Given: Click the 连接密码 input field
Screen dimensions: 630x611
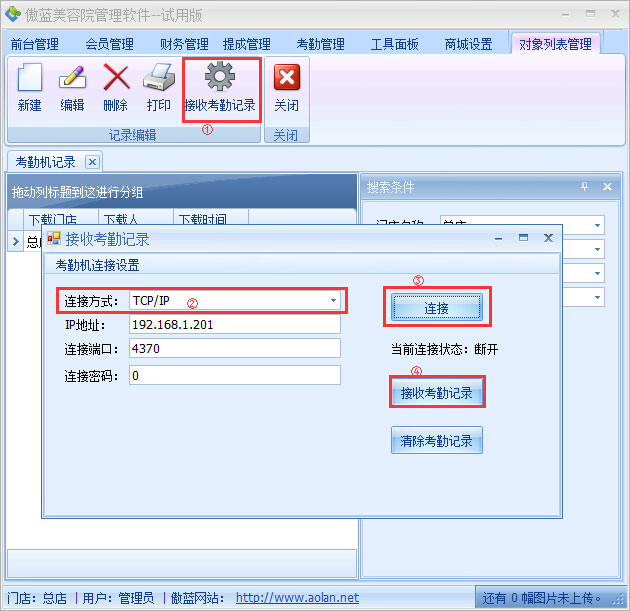Looking at the screenshot, I should tap(235, 375).
